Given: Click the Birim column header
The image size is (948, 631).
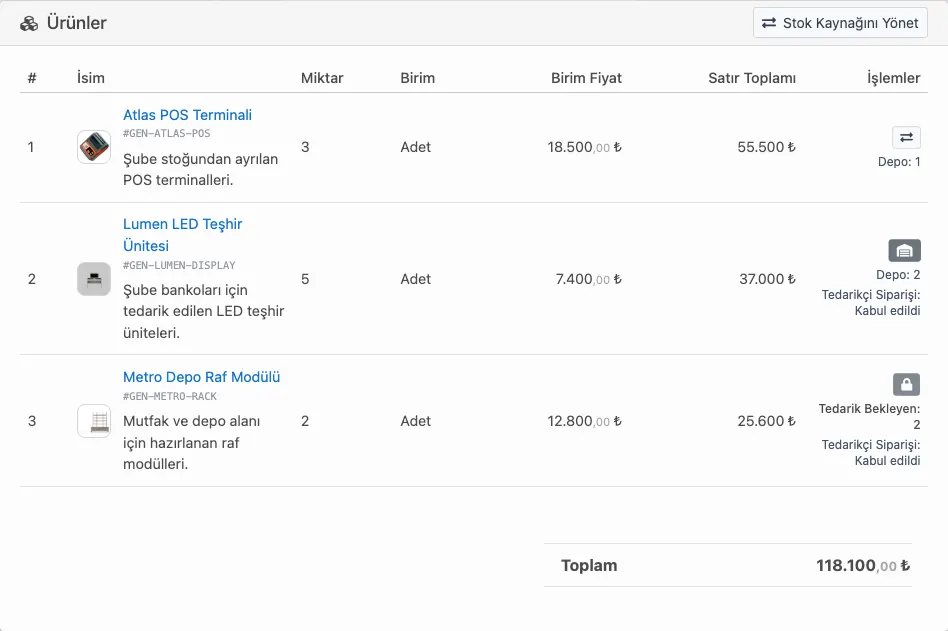Looking at the screenshot, I should [417, 78].
